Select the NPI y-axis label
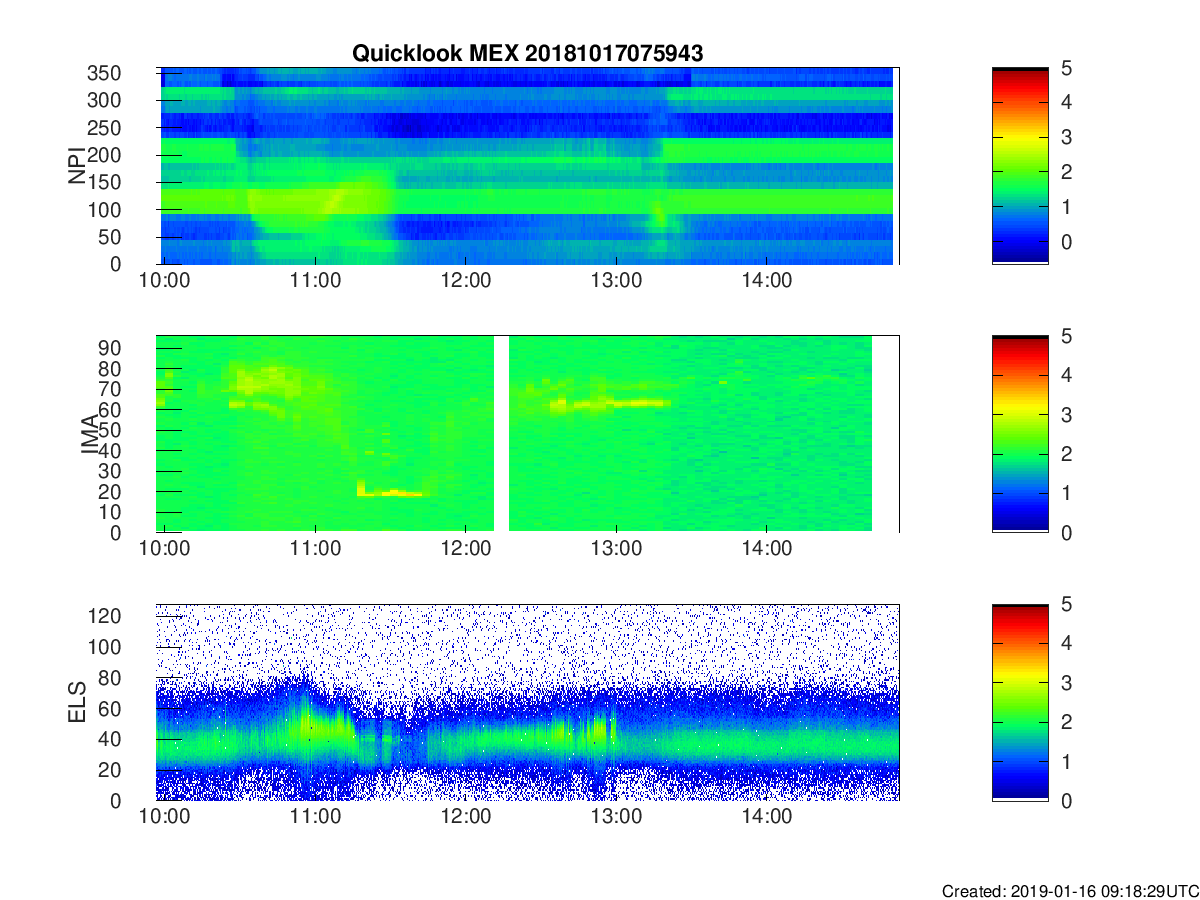This screenshot has height=900, width=1200. (x=77, y=166)
